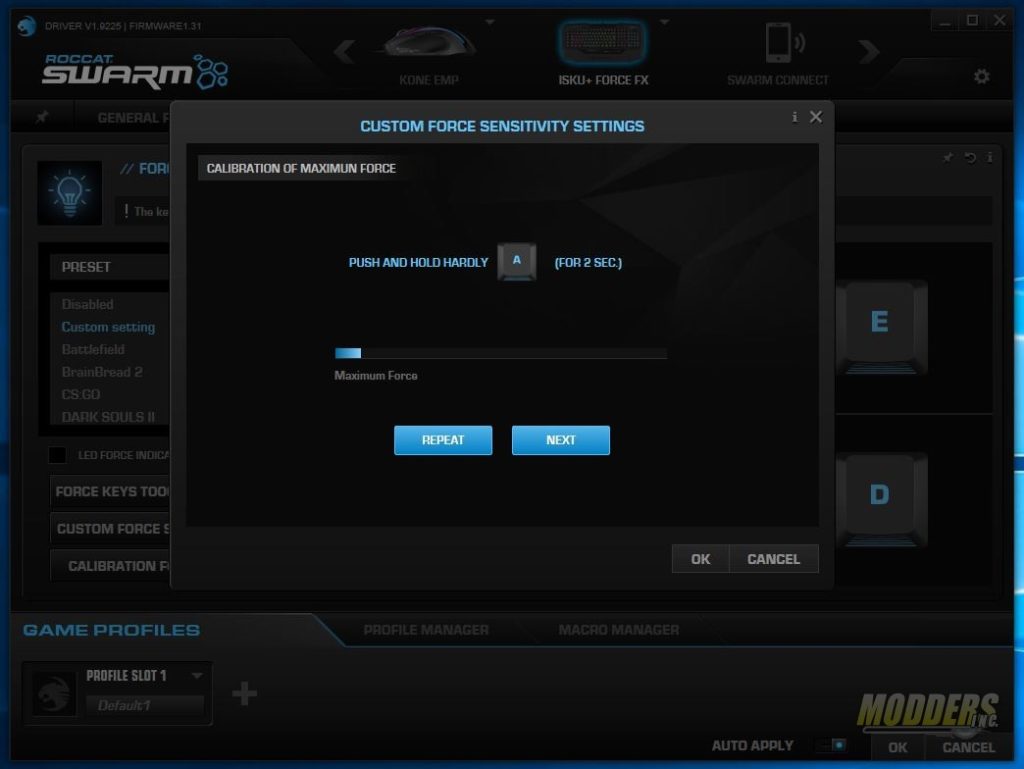Image resolution: width=1024 pixels, height=769 pixels.
Task: Add a new profile with plus icon
Action: 244,693
